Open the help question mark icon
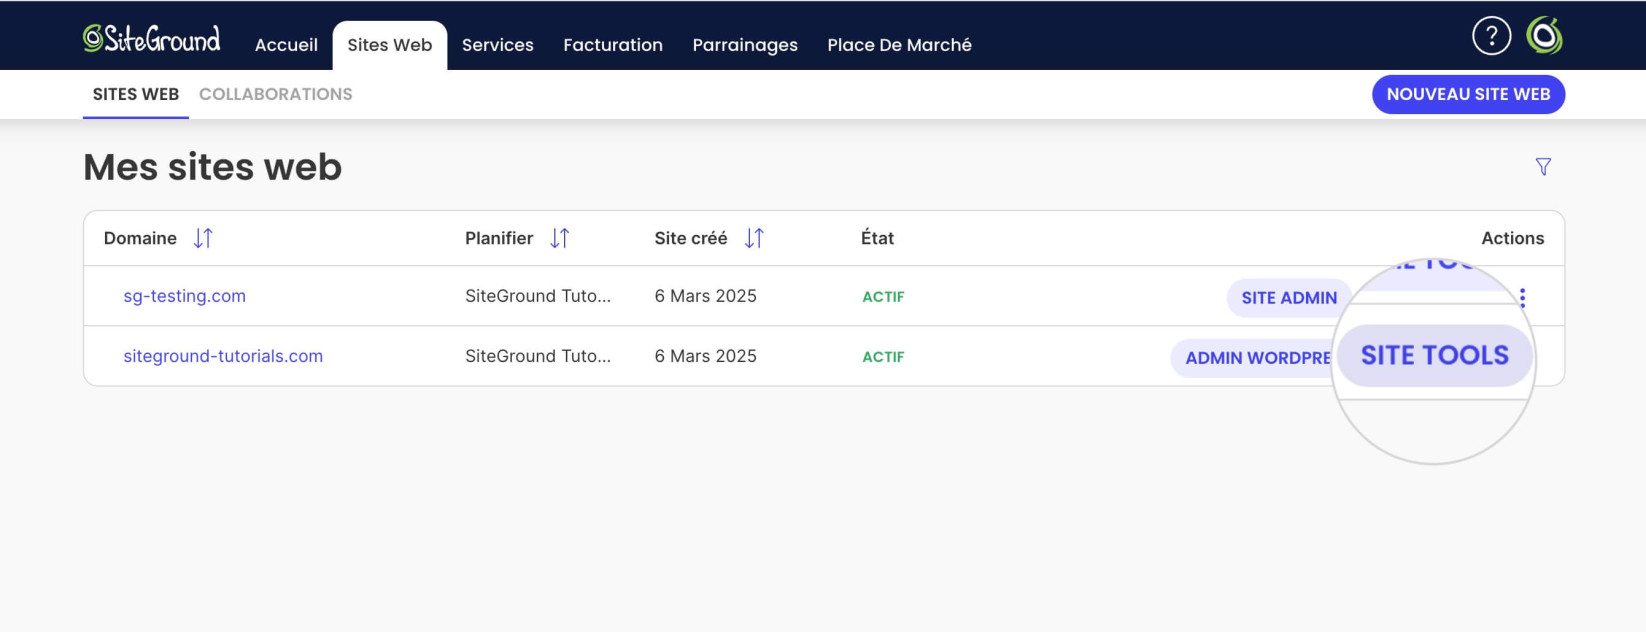 point(1491,36)
